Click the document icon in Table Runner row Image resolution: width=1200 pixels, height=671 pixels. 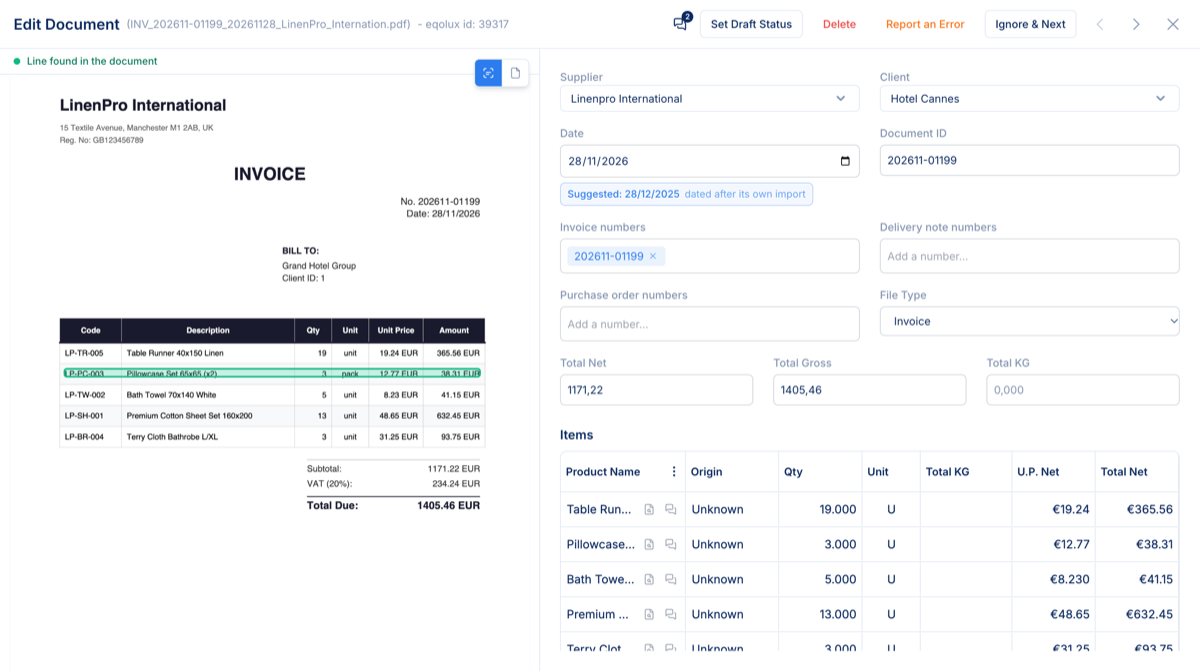pos(649,509)
